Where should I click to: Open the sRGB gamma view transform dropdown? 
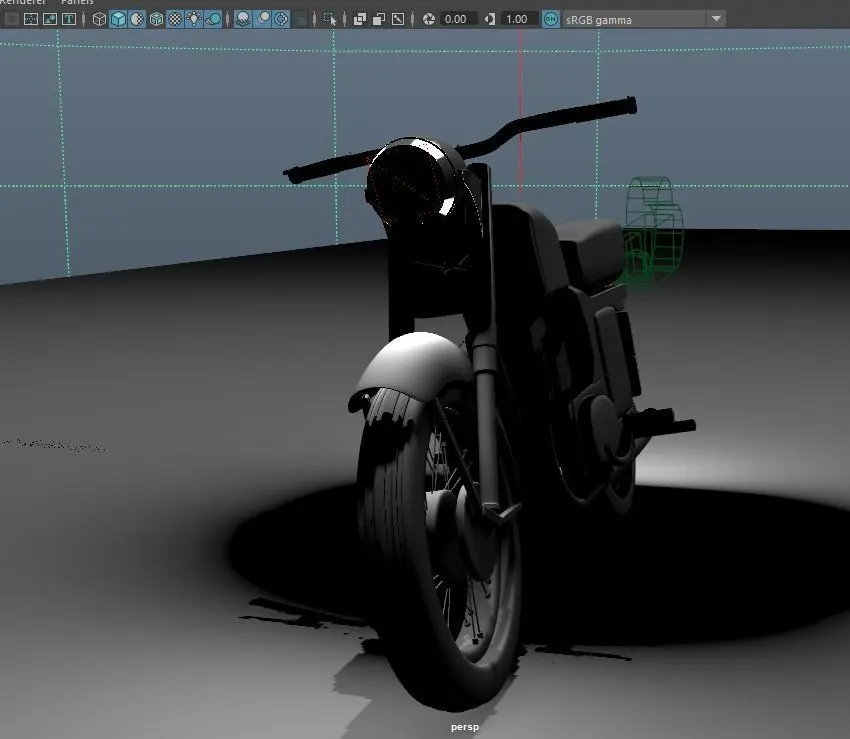(643, 20)
